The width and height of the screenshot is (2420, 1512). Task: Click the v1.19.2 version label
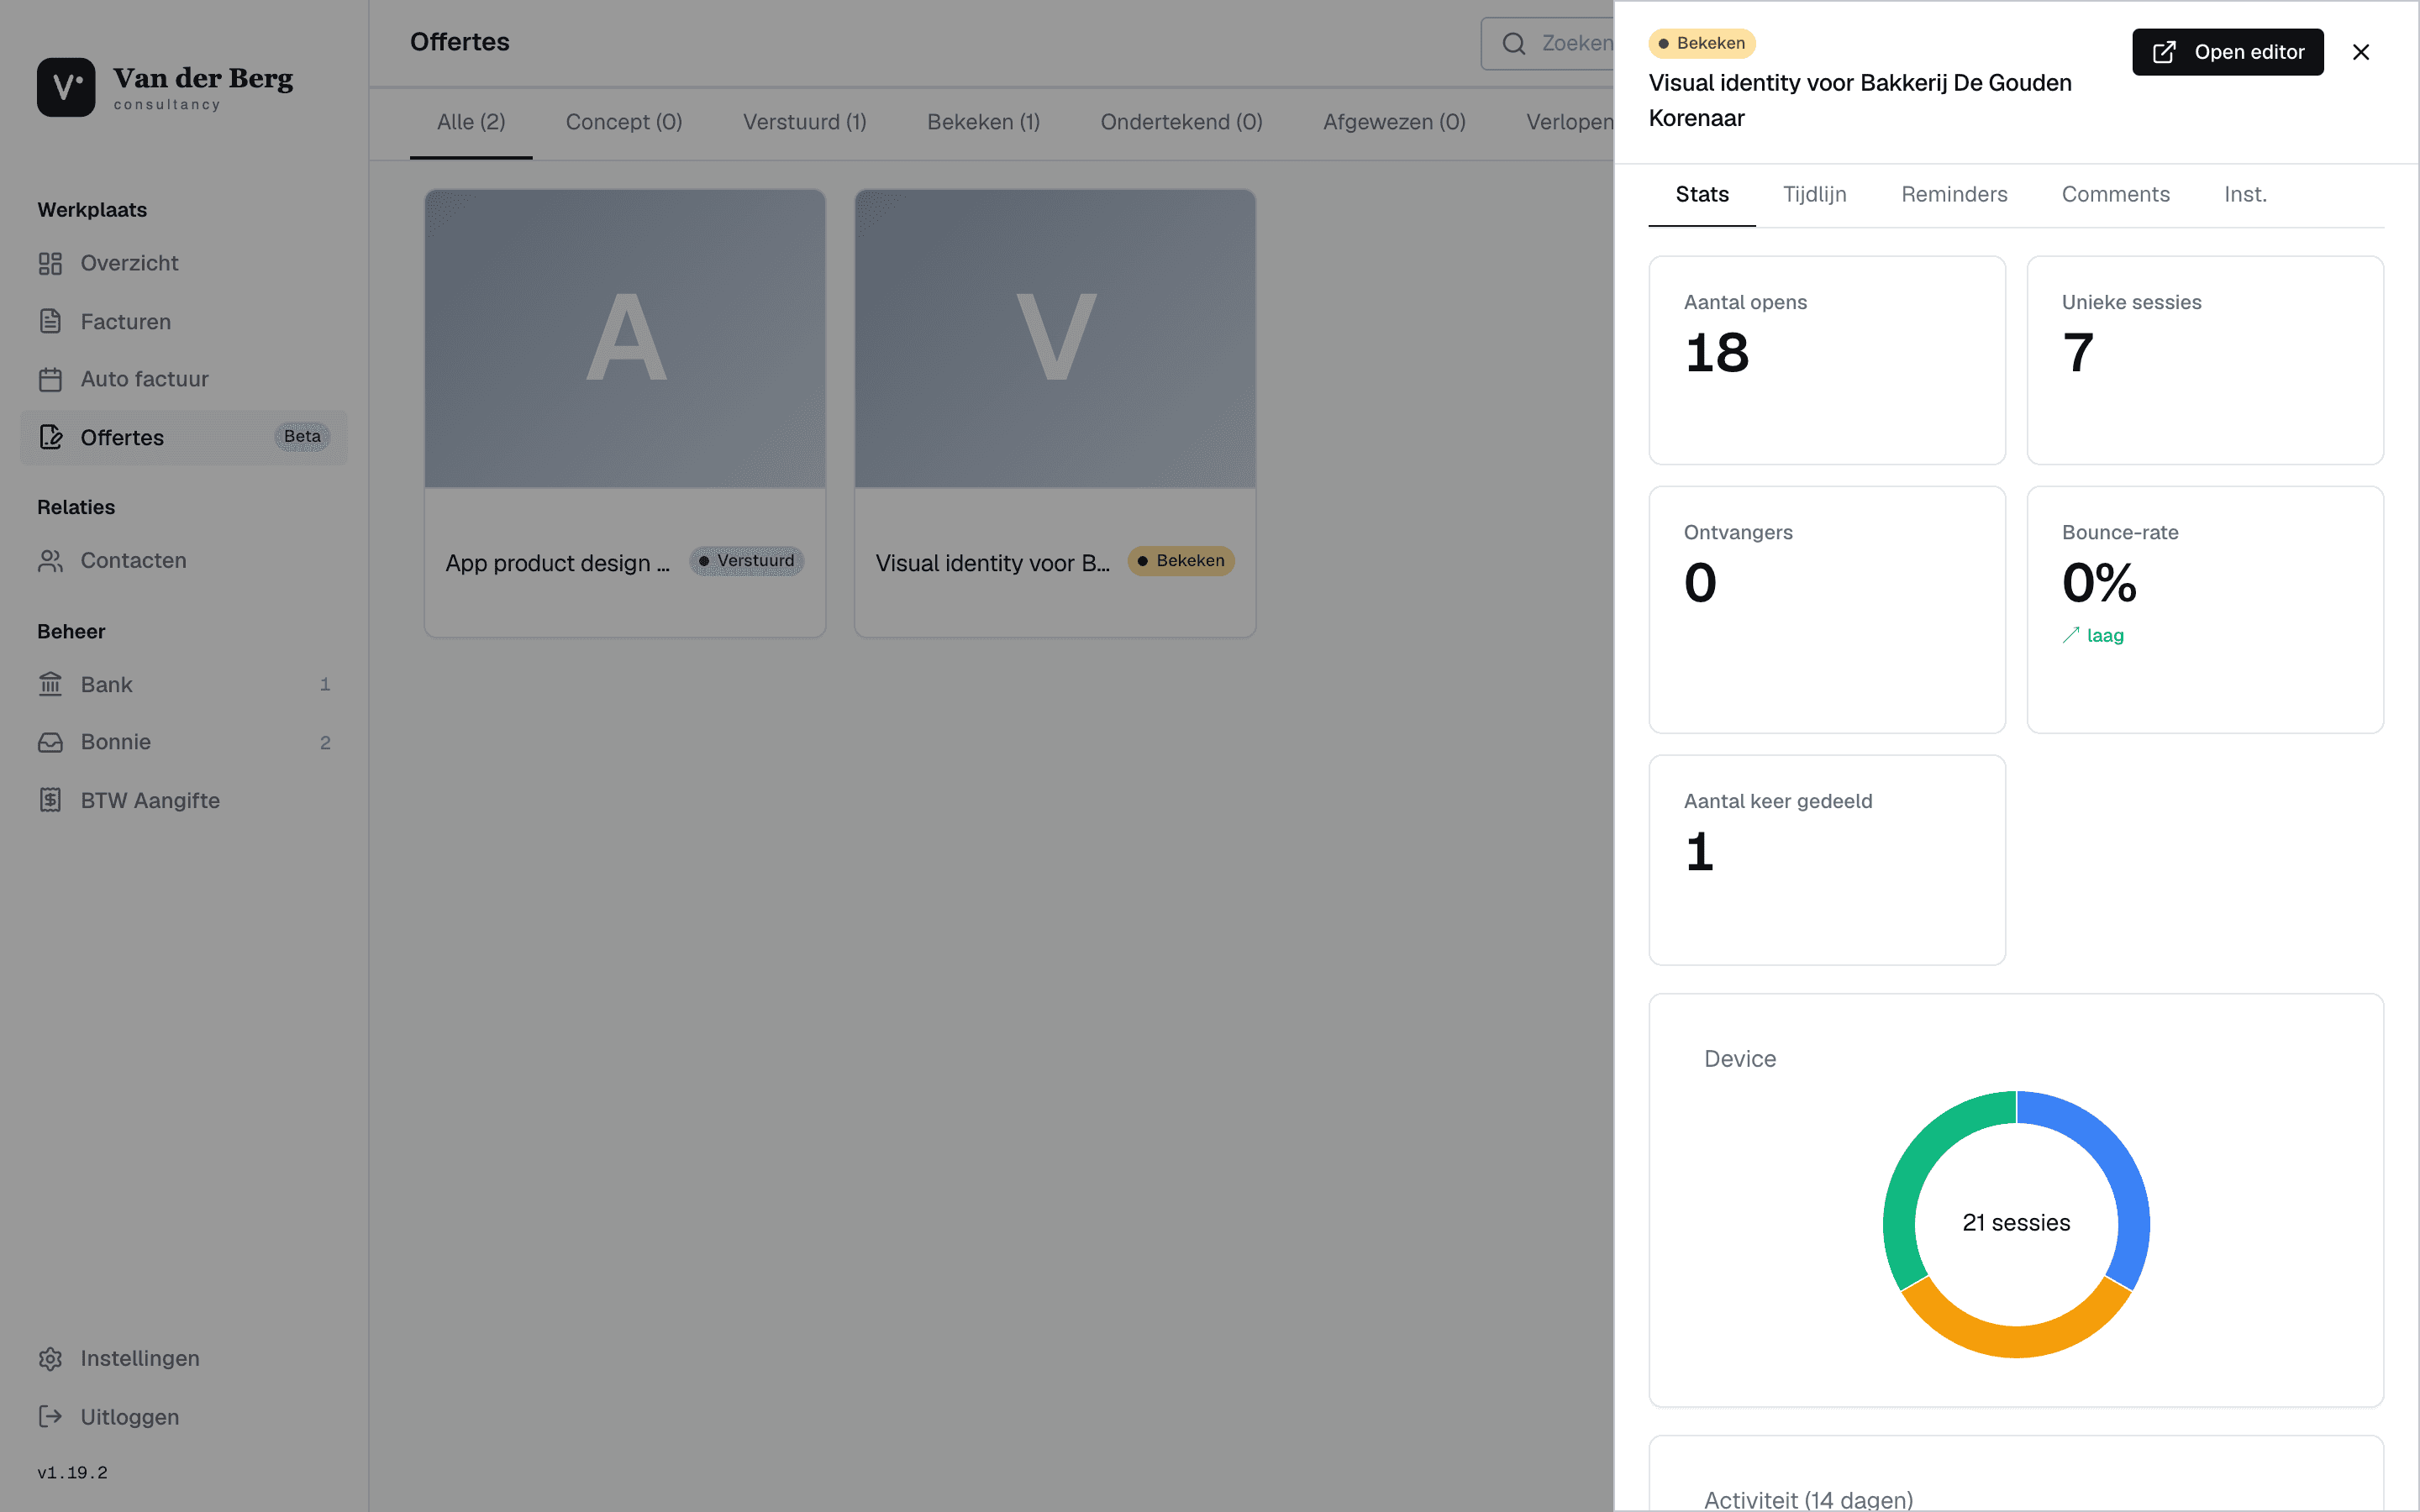pyautogui.click(x=72, y=1472)
